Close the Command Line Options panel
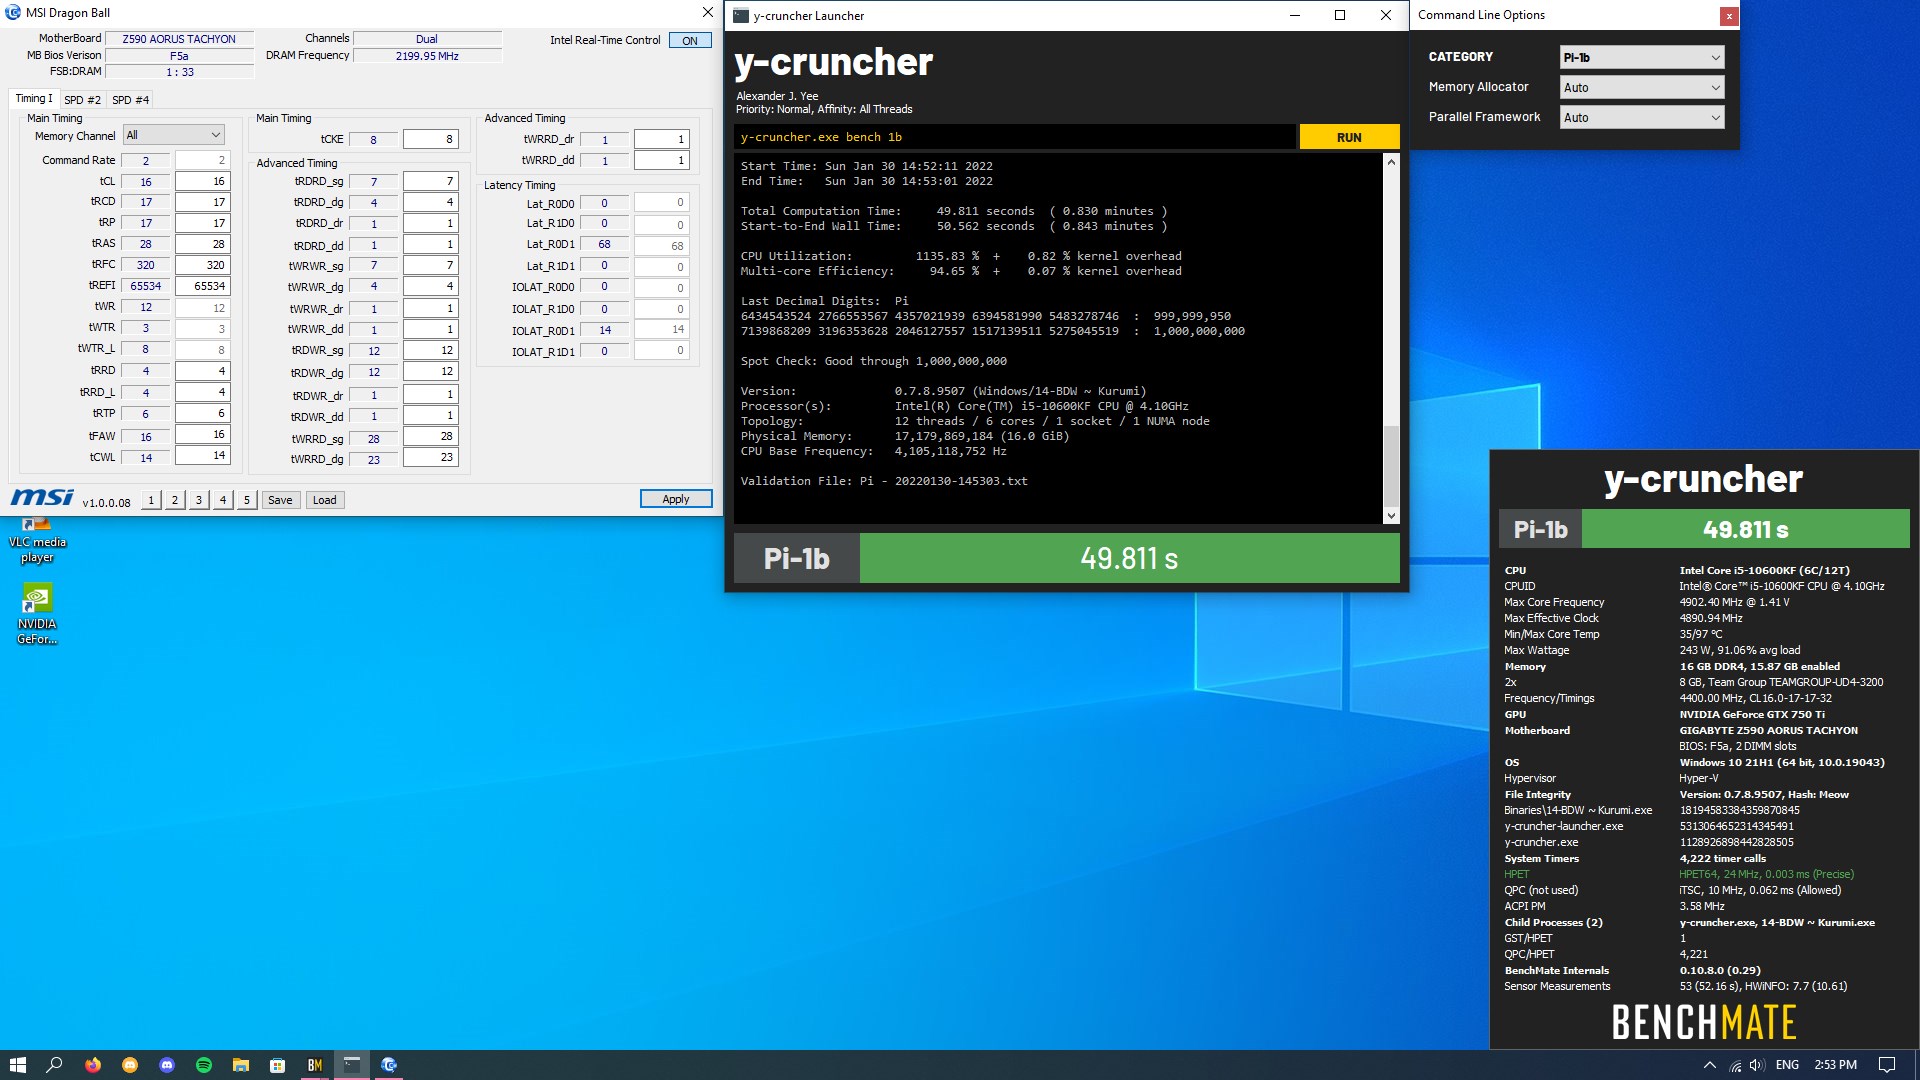1920x1080 pixels. [x=1728, y=16]
